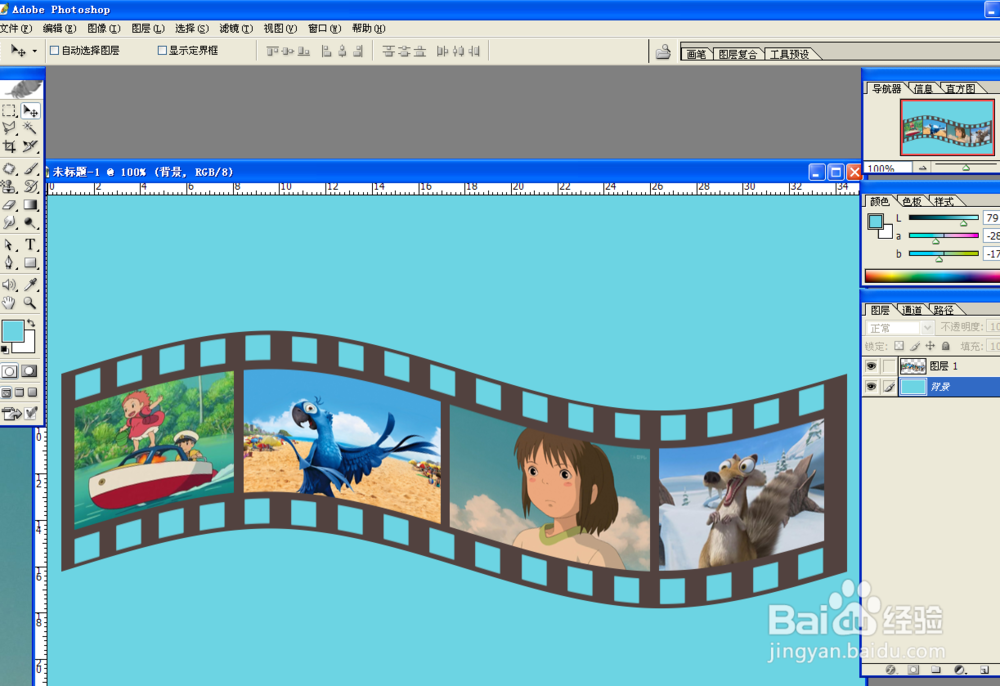Image resolution: width=1000 pixels, height=686 pixels.
Task: Select the Type tool
Action: (30, 245)
